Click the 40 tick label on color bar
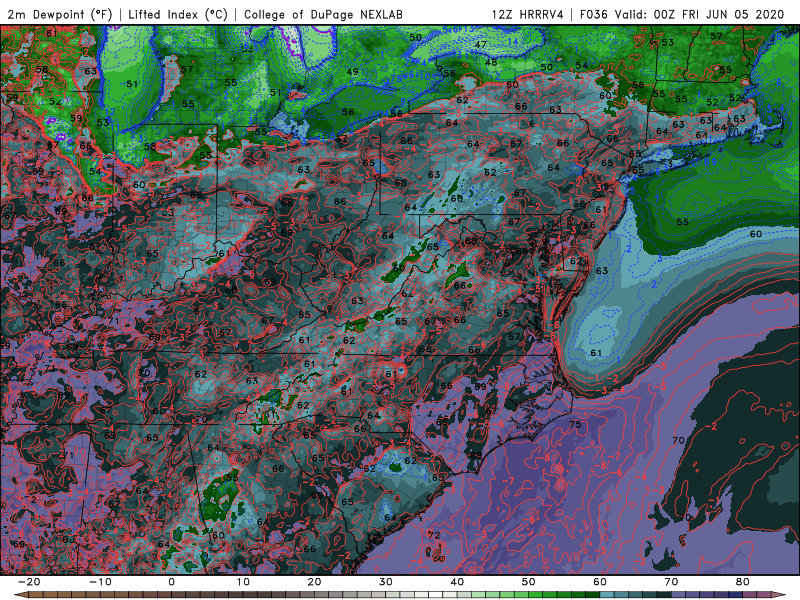This screenshot has height=600, width=800. coord(457,582)
